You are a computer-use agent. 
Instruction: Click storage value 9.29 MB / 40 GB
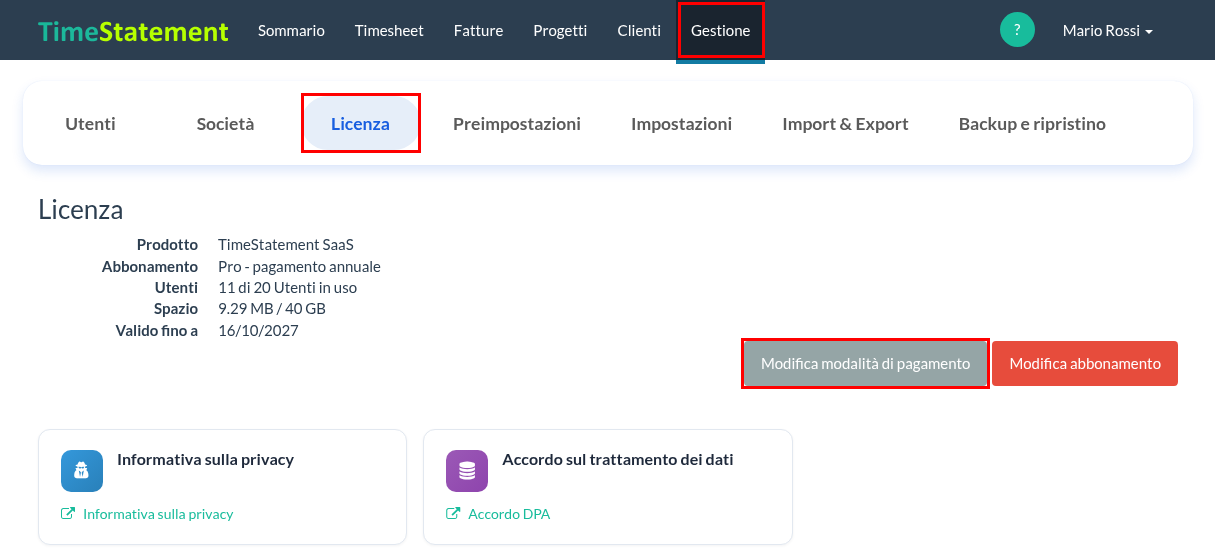click(x=272, y=309)
